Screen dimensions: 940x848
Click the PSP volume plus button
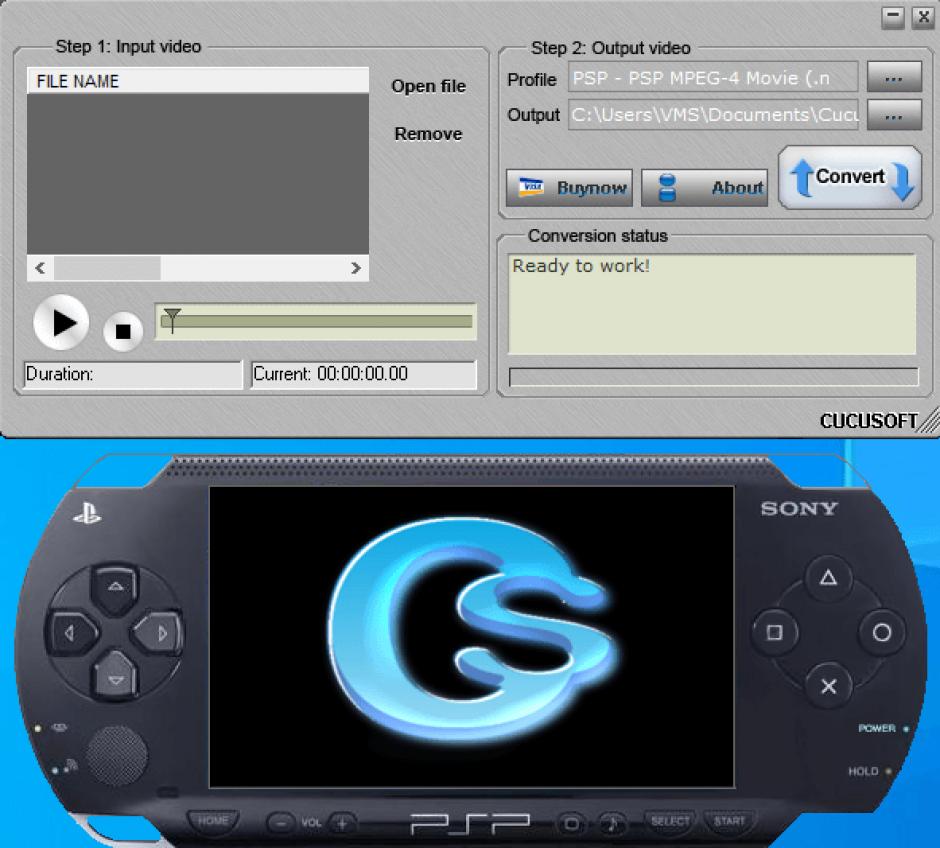click(x=342, y=823)
